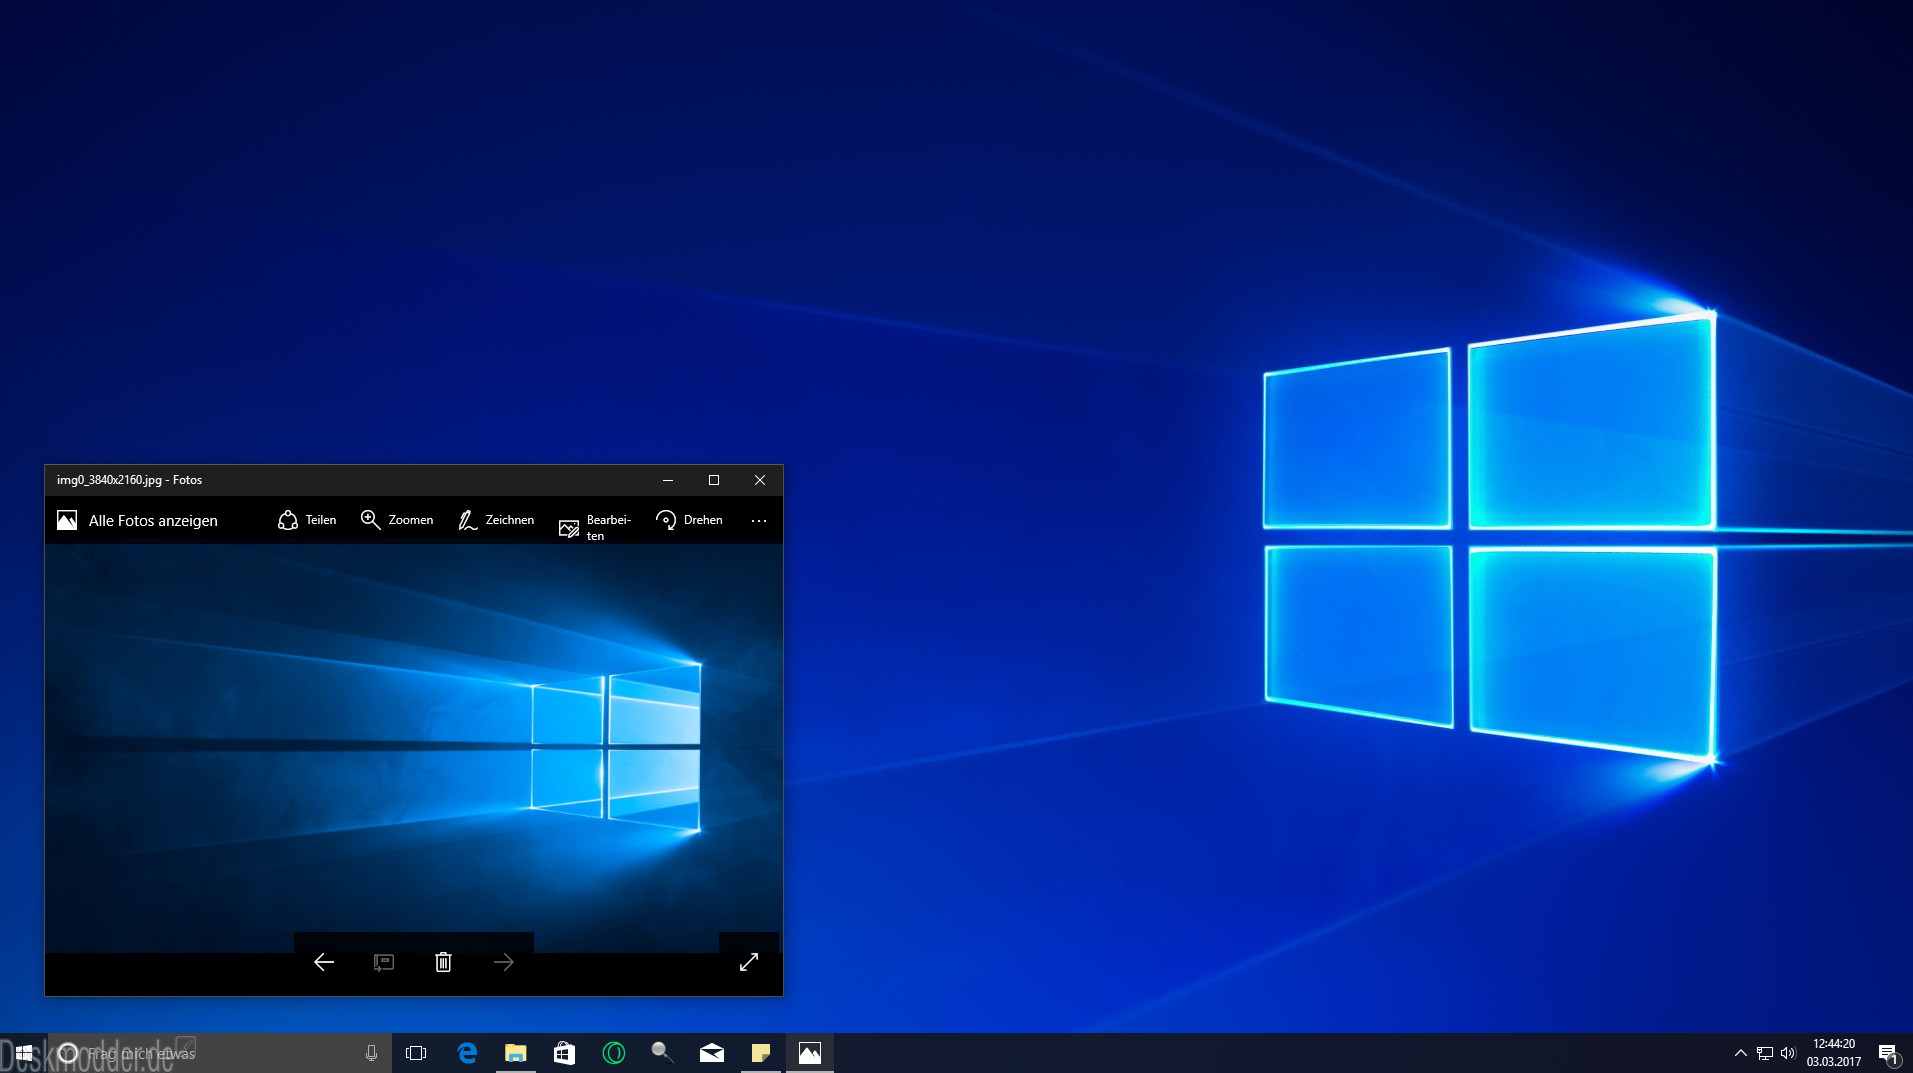Maximize the Fotos window
Viewport: 1913px width, 1073px height.
tap(714, 480)
